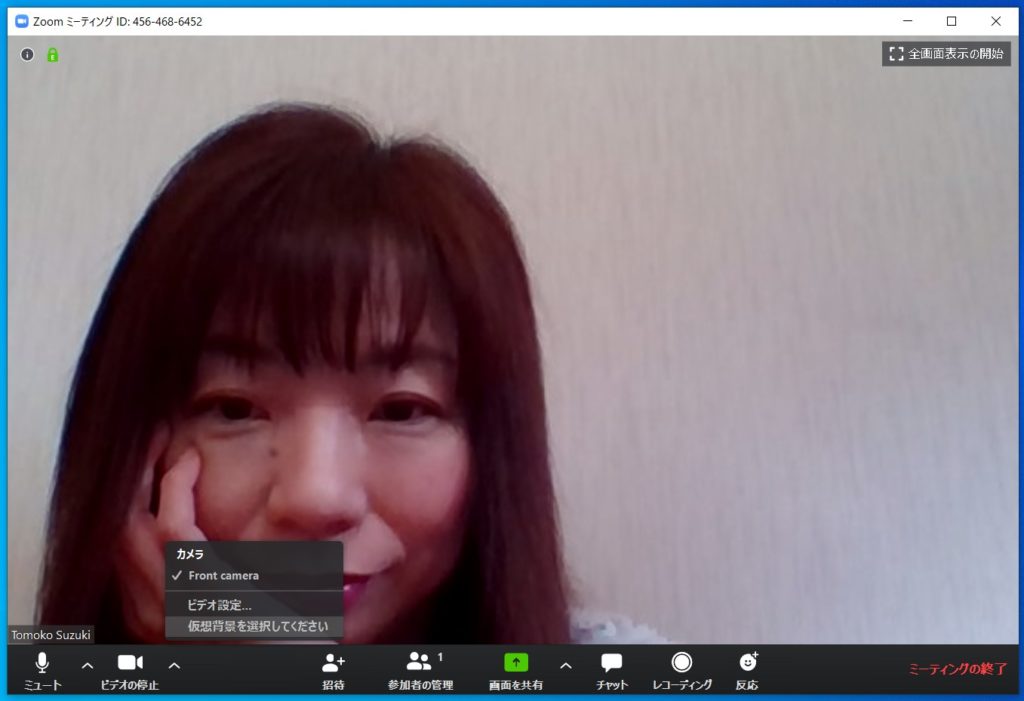Stop video with ビデオの停止 camera icon
The width and height of the screenshot is (1024, 701).
click(x=130, y=662)
